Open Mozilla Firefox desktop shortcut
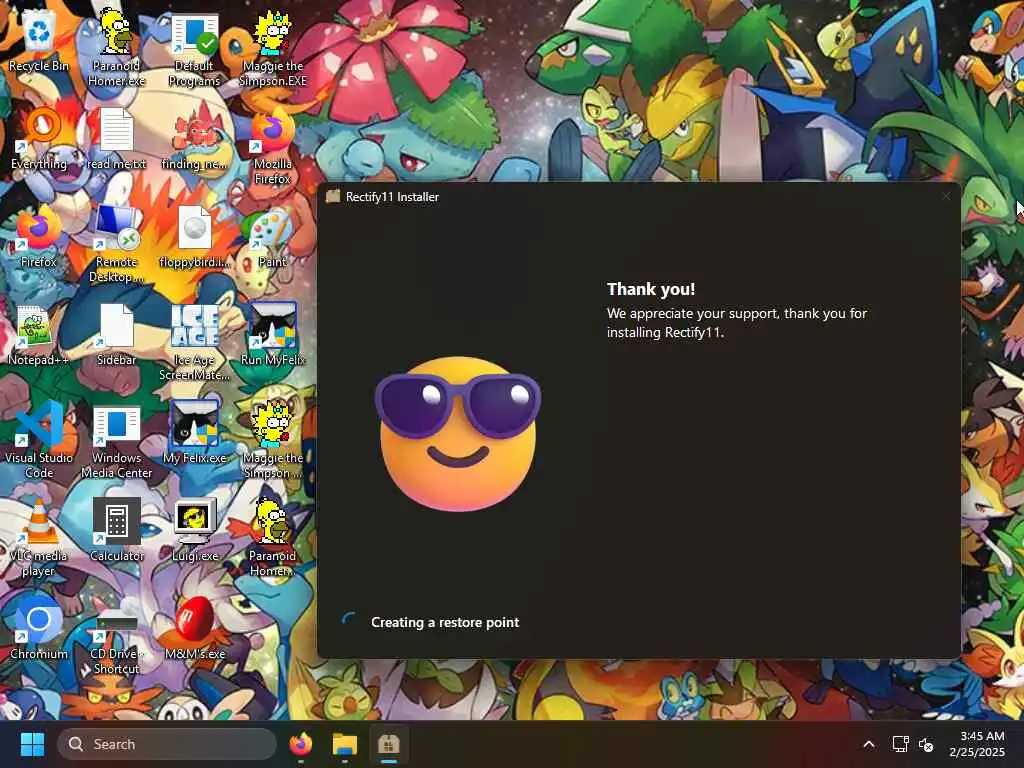Image resolution: width=1024 pixels, height=768 pixels. [273, 145]
